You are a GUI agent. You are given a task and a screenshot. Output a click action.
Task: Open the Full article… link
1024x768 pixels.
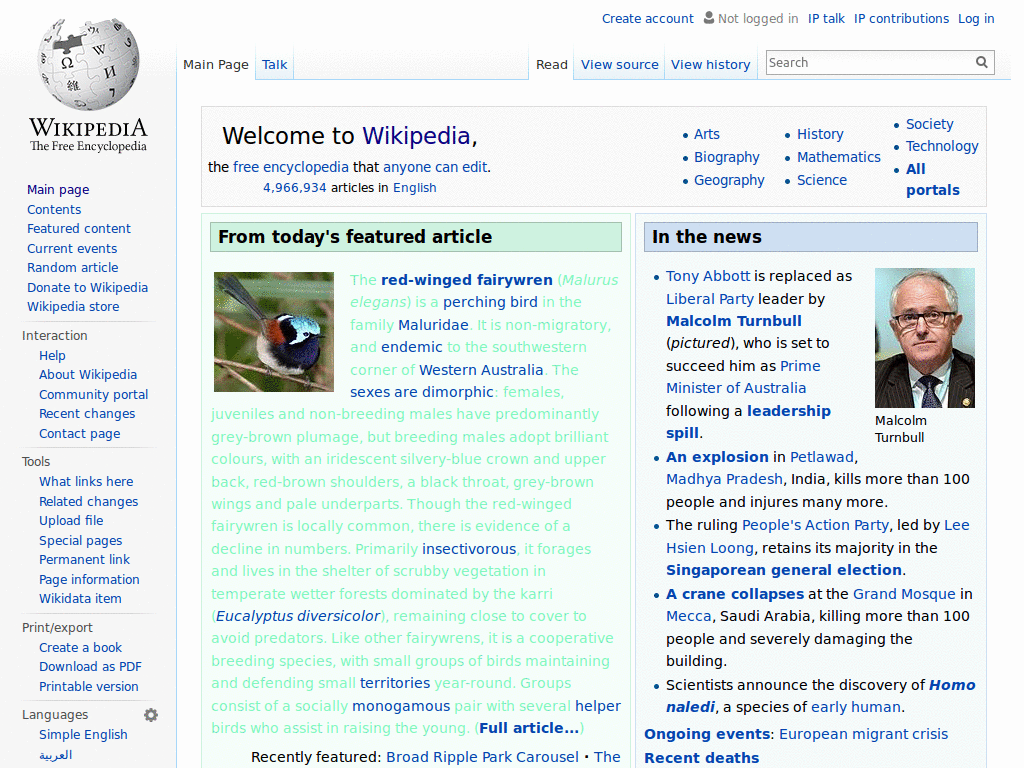tap(529, 728)
